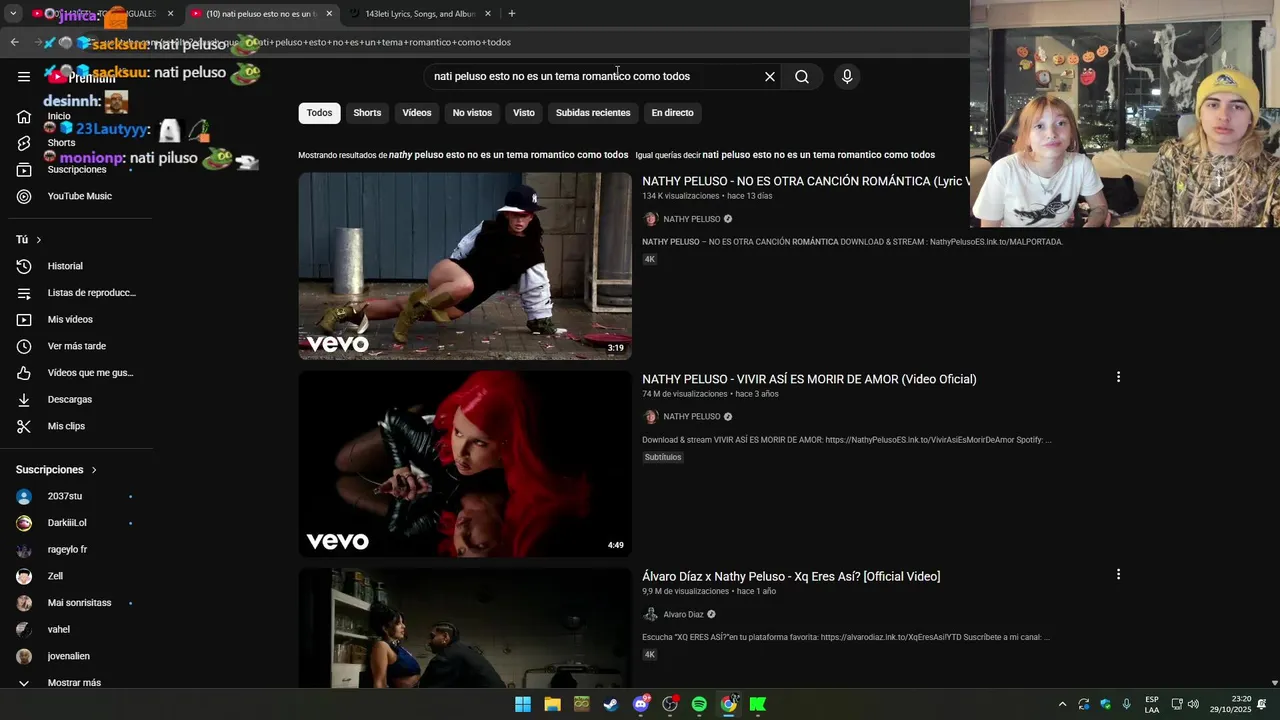Click the Inicio home icon in sidebar

(24, 117)
